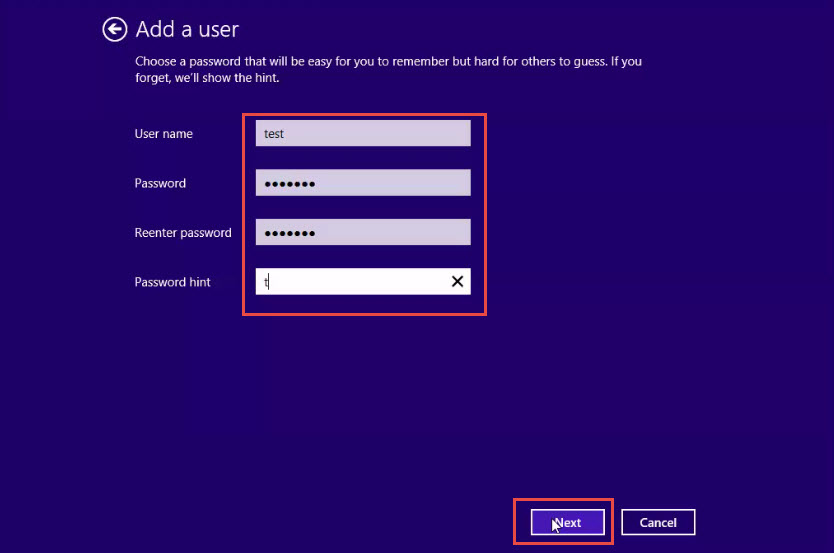Click the 'User name' label

coord(164,133)
